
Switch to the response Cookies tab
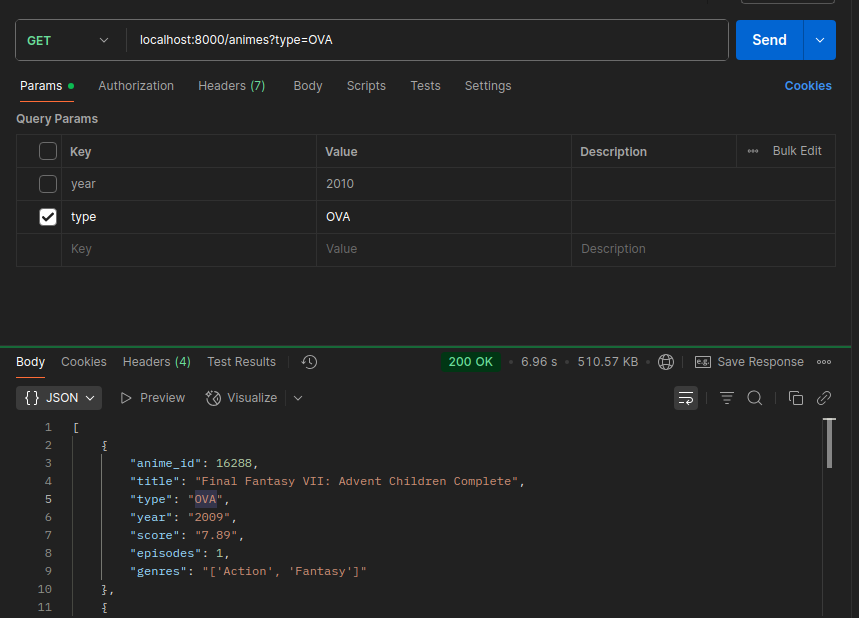click(x=84, y=362)
